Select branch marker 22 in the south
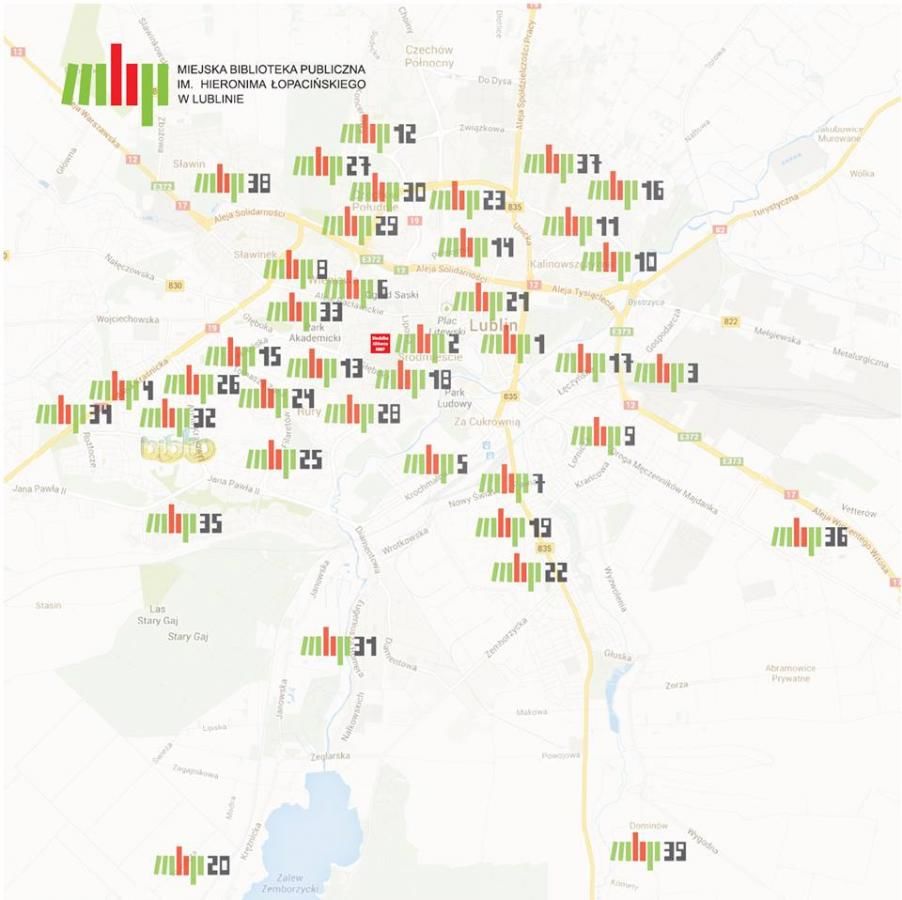The height and width of the screenshot is (900, 902). [529, 572]
